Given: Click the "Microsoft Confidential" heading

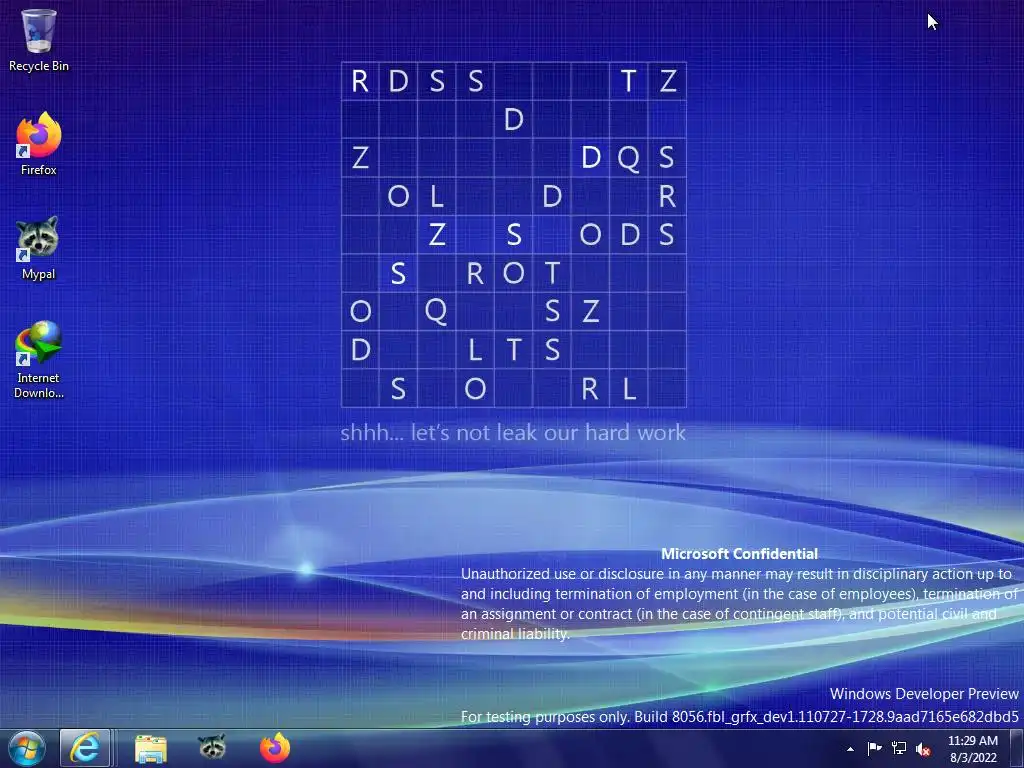Looking at the screenshot, I should click(739, 554).
